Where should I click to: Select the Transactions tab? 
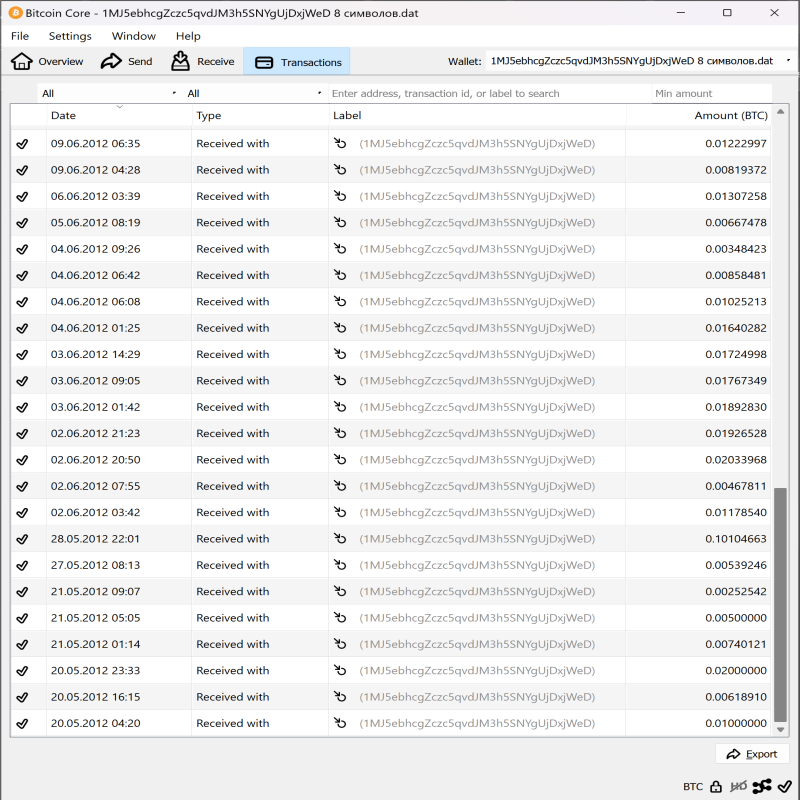297,62
